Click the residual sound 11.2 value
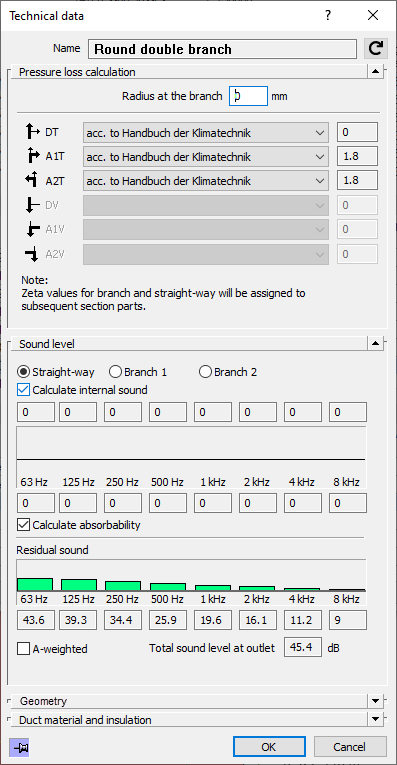Screen dimensions: 397x765 click(x=303, y=620)
